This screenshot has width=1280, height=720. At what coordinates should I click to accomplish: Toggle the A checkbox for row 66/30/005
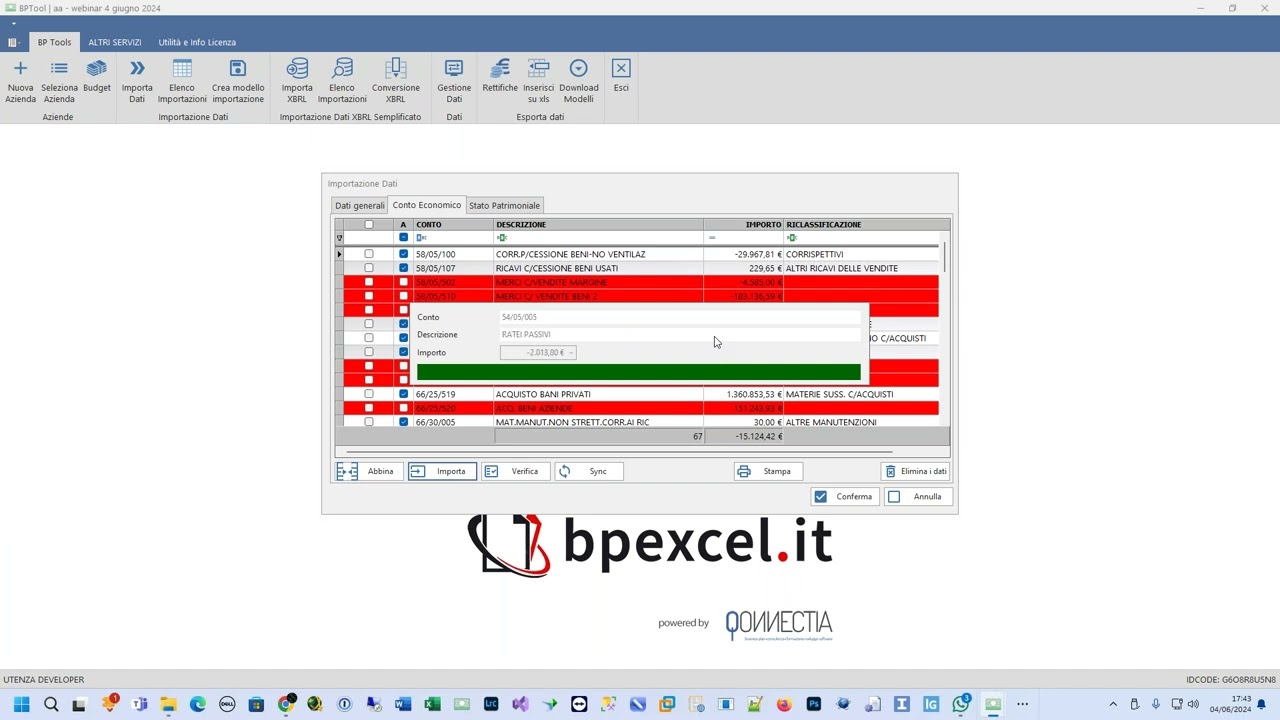(x=404, y=422)
